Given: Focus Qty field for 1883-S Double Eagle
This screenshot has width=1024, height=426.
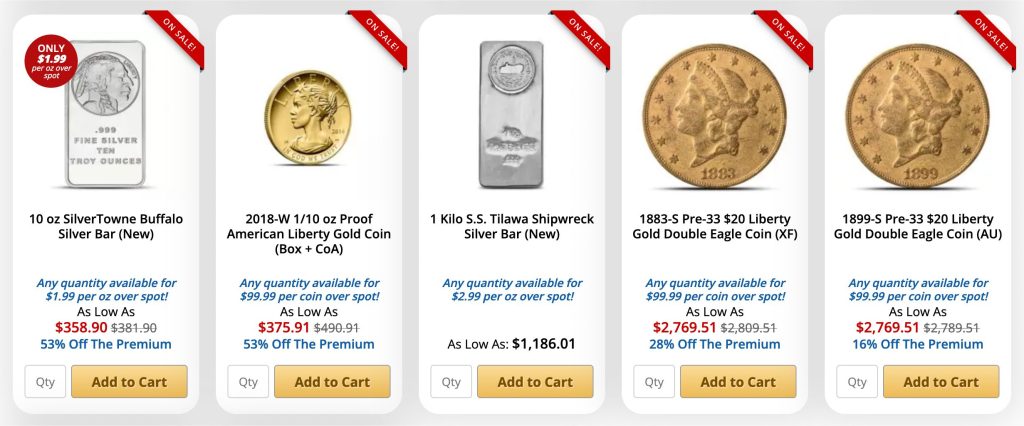Looking at the screenshot, I should click(654, 381).
